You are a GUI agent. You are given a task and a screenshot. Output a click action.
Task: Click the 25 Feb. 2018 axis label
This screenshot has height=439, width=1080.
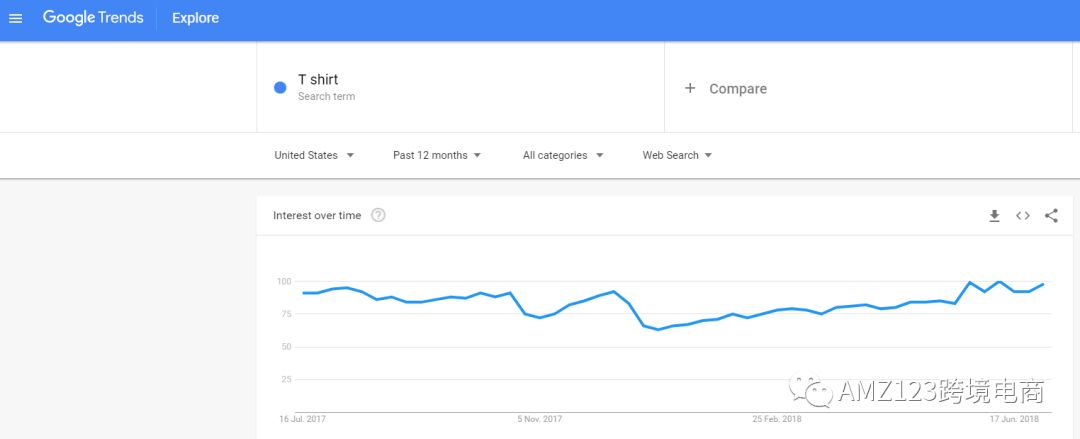click(777, 419)
